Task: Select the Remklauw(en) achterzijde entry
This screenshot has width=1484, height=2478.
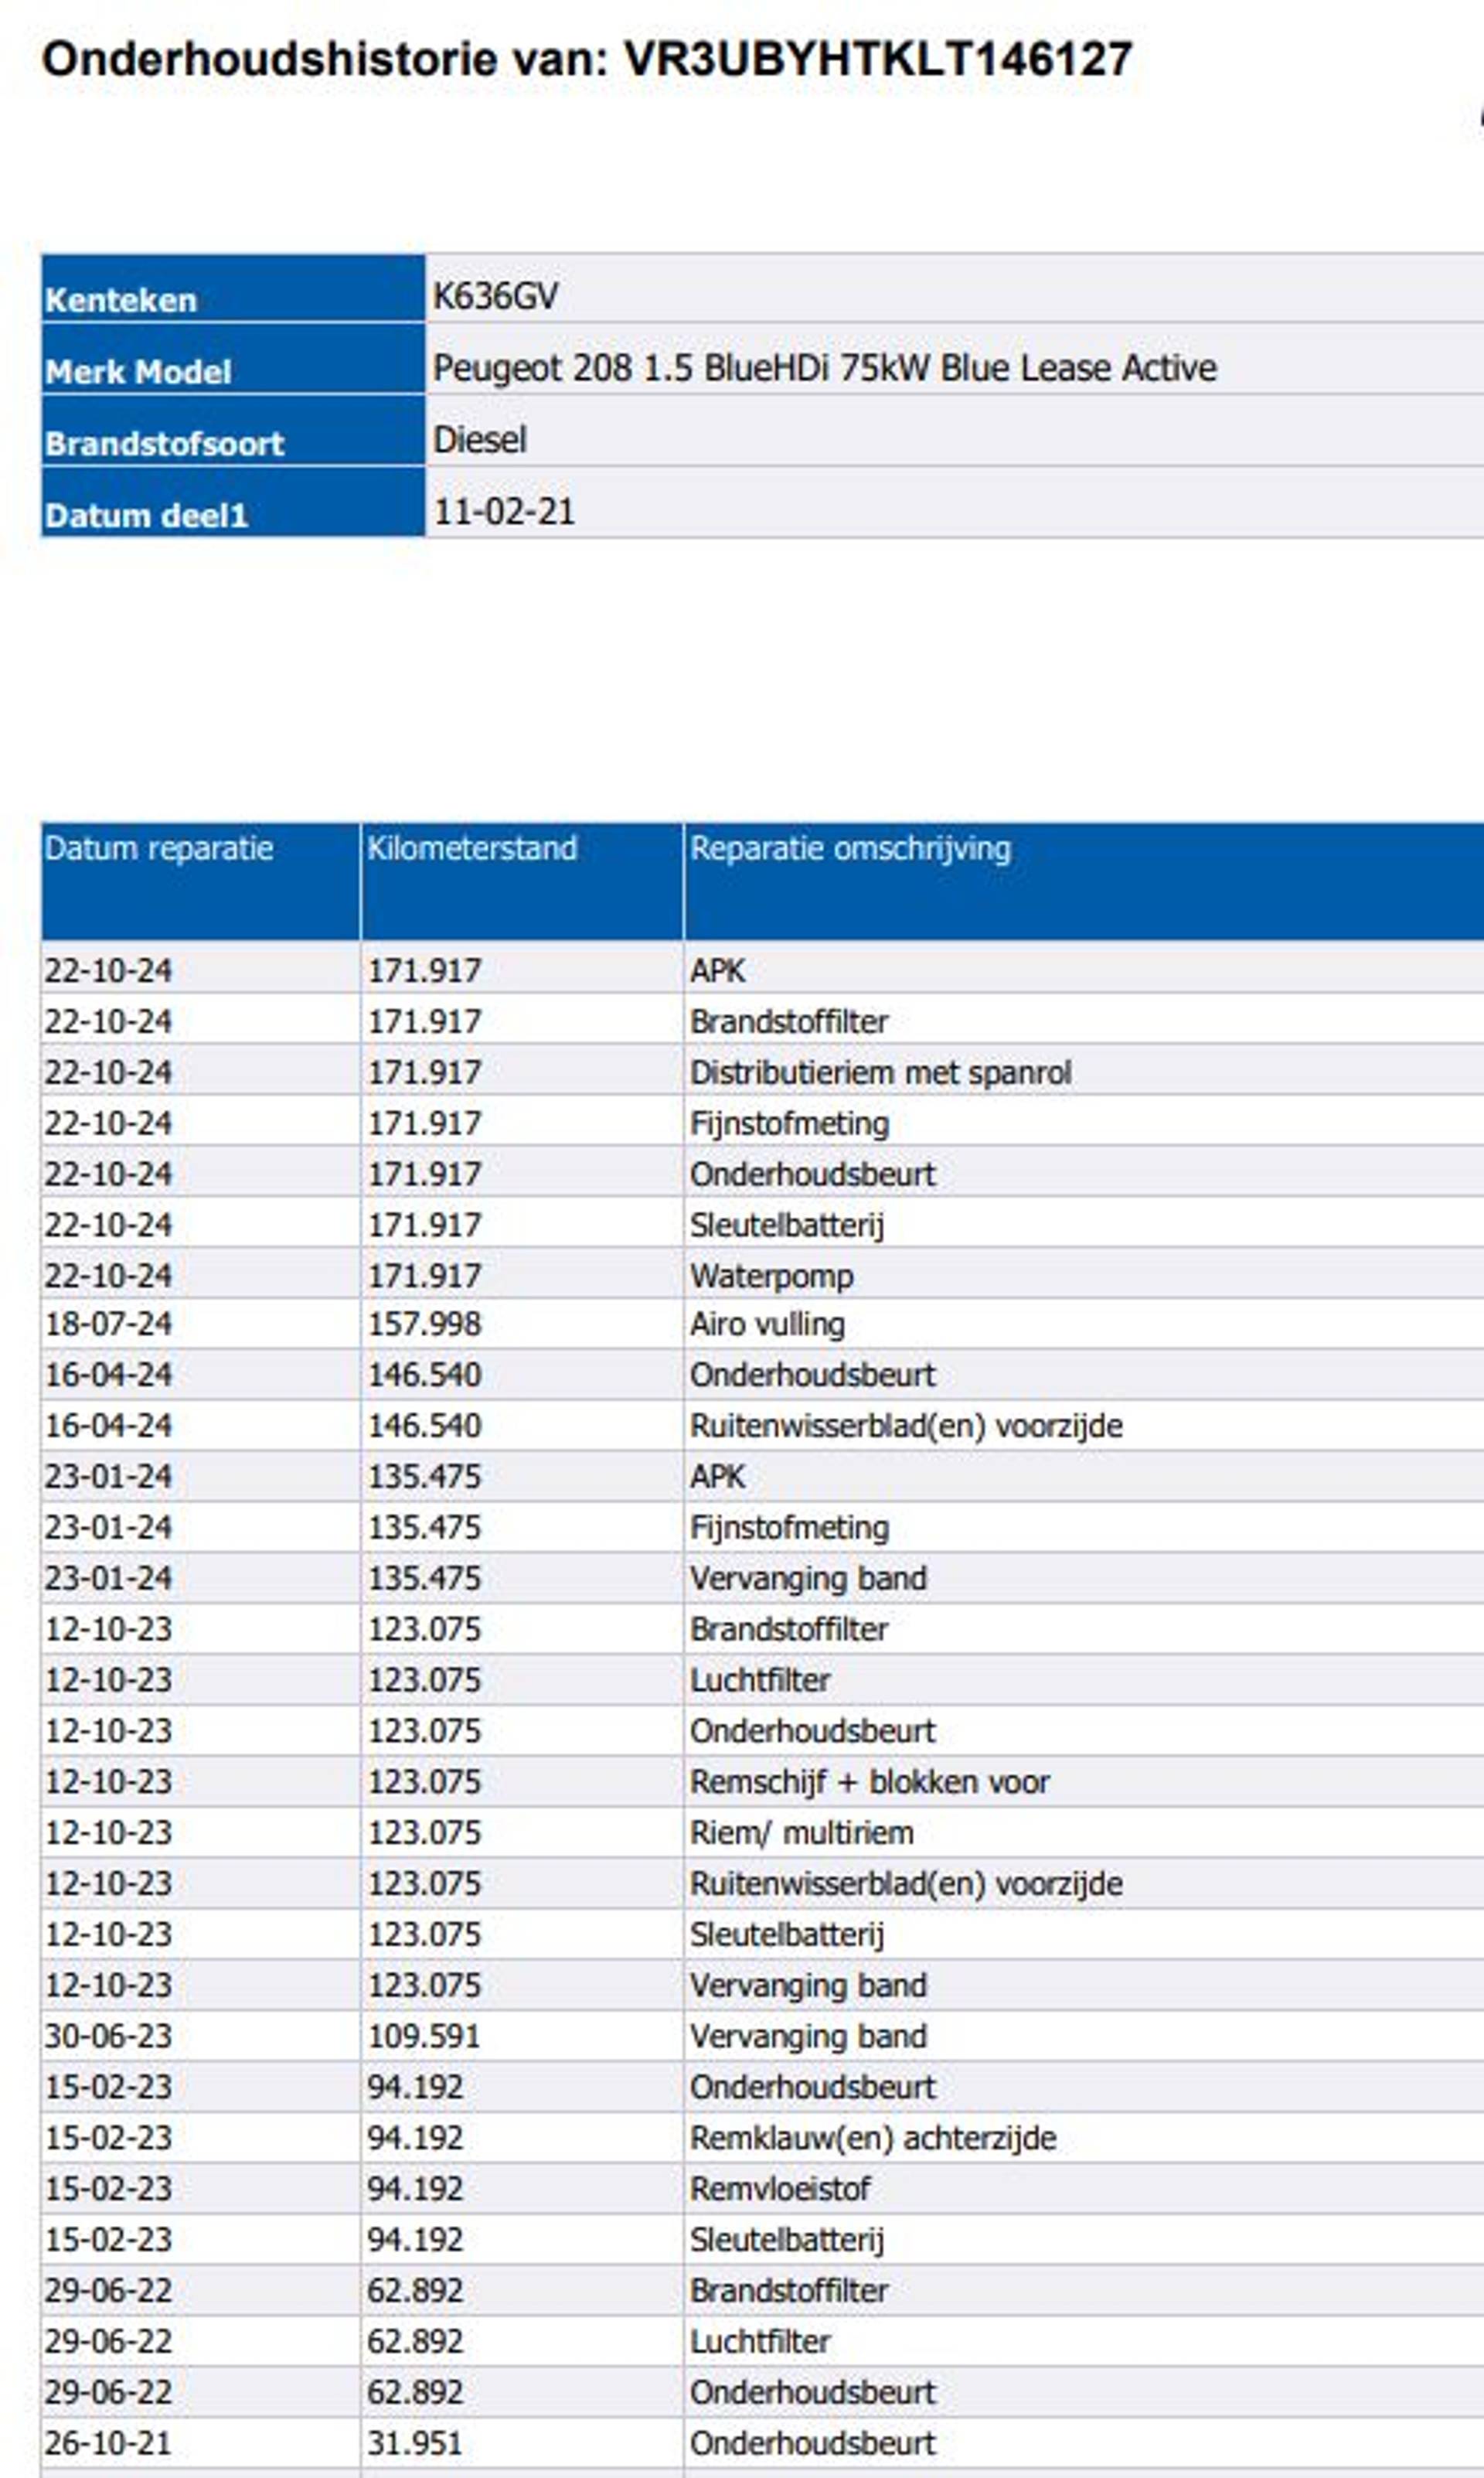Action: 872,2138
